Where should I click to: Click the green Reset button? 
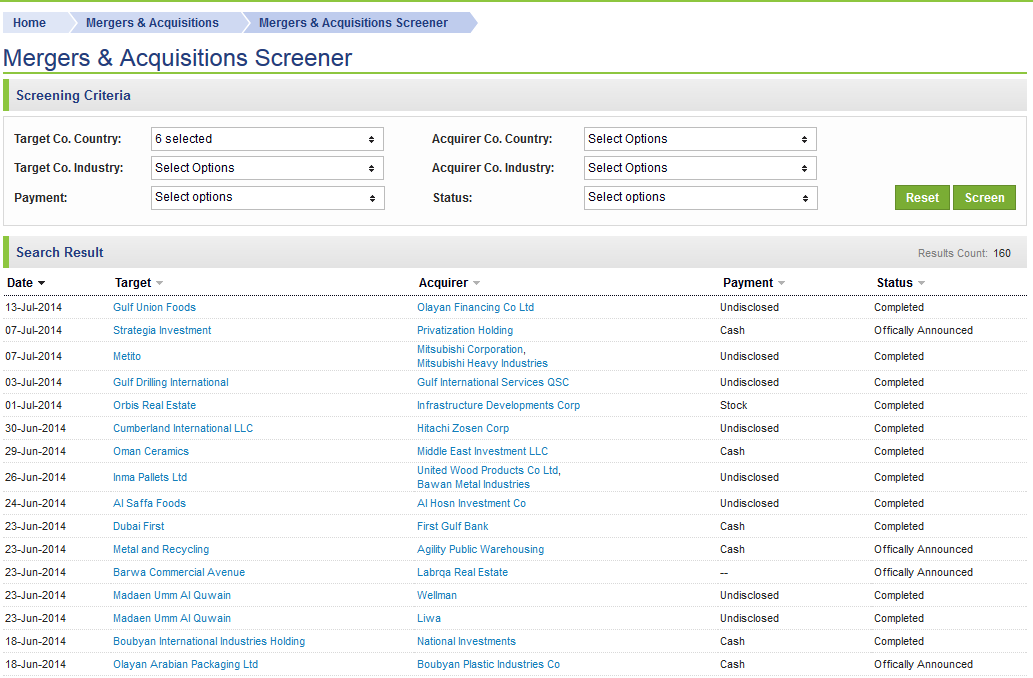pyautogui.click(x=922, y=198)
